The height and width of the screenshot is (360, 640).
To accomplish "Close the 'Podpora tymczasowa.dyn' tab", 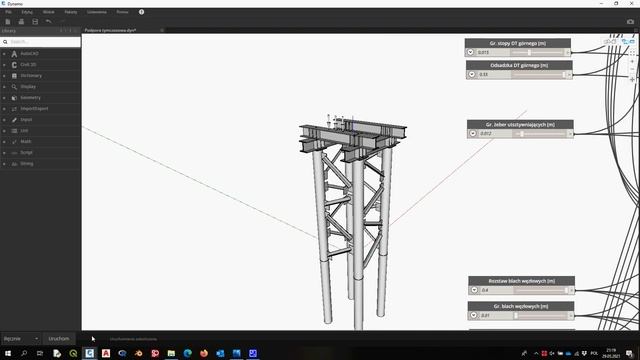I will tap(162, 30).
